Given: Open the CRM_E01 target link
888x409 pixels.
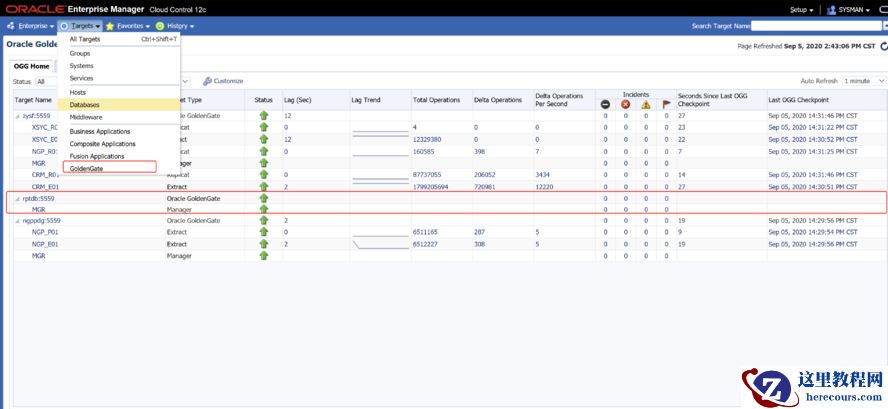Looking at the screenshot, I should pos(45,186).
